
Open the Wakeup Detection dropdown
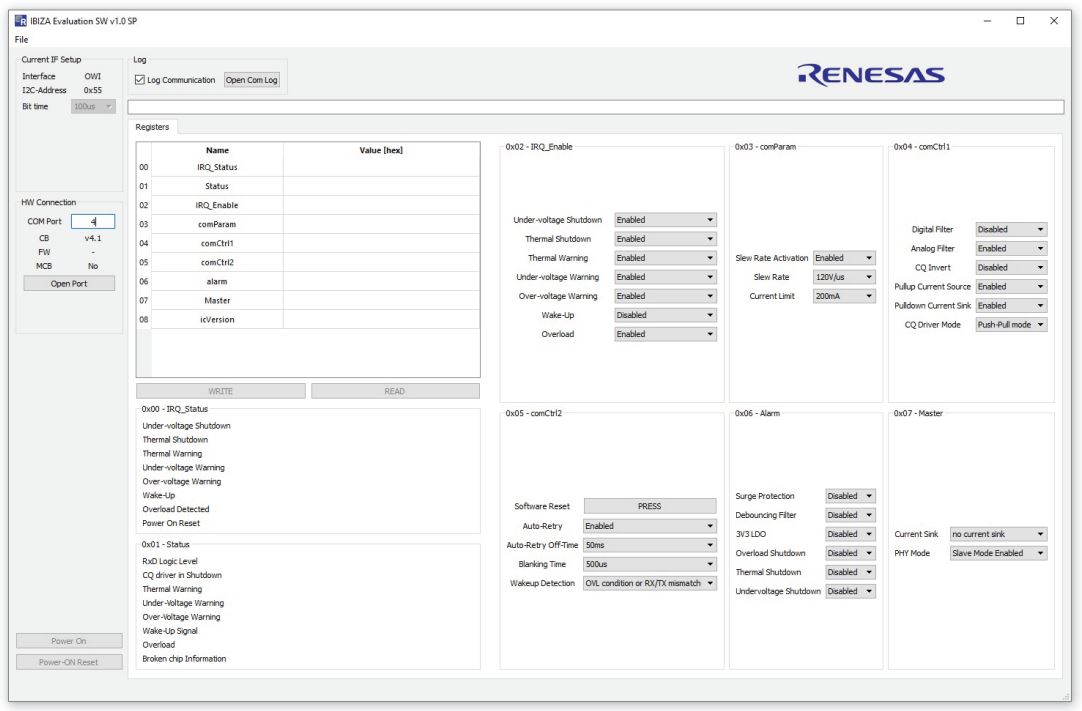[x=649, y=583]
